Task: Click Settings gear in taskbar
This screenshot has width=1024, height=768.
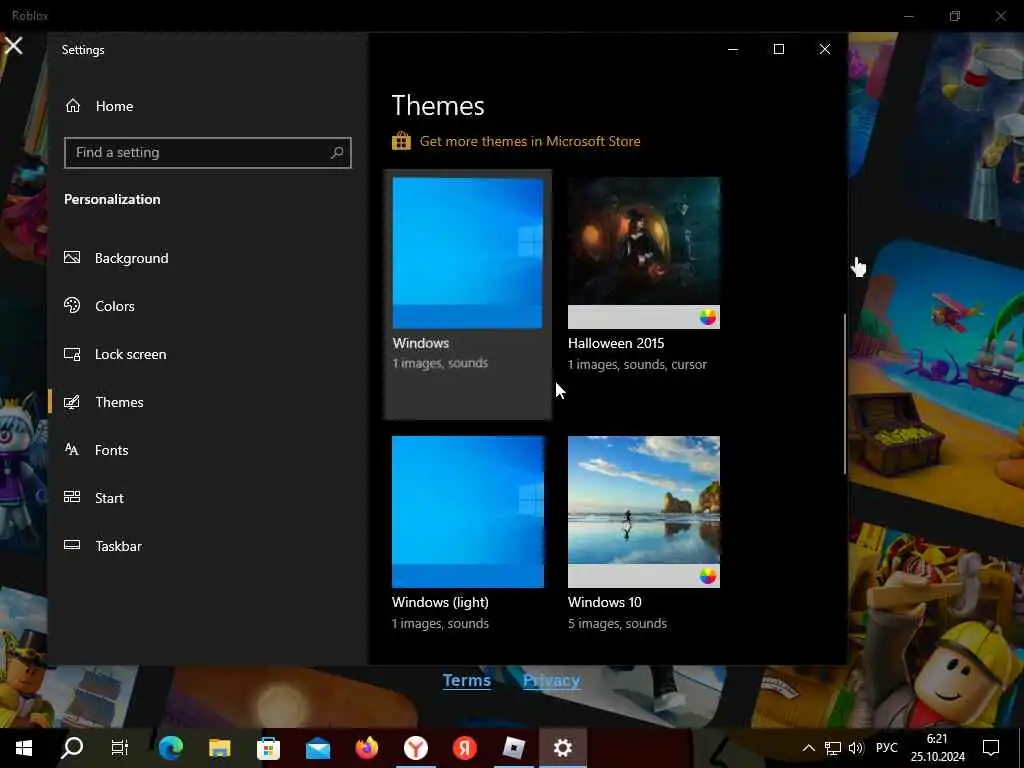Action: [562, 748]
